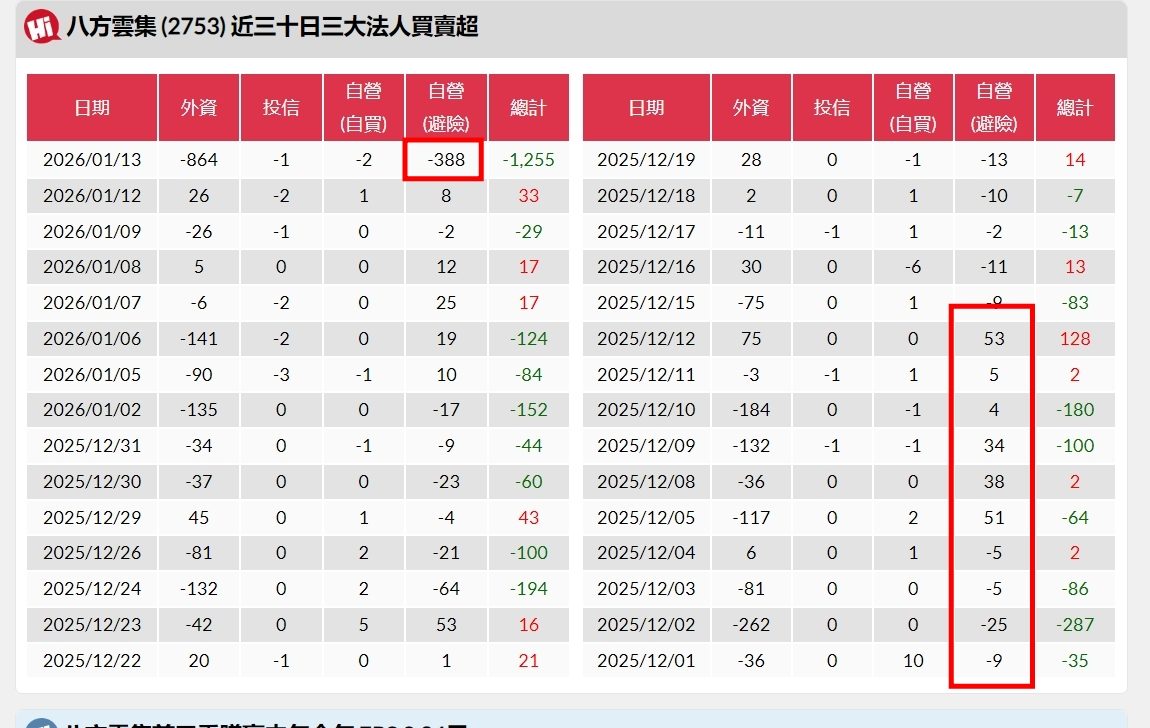1150x728 pixels.
Task: Select the date cell 2026/01/02
Action: [x=92, y=410]
